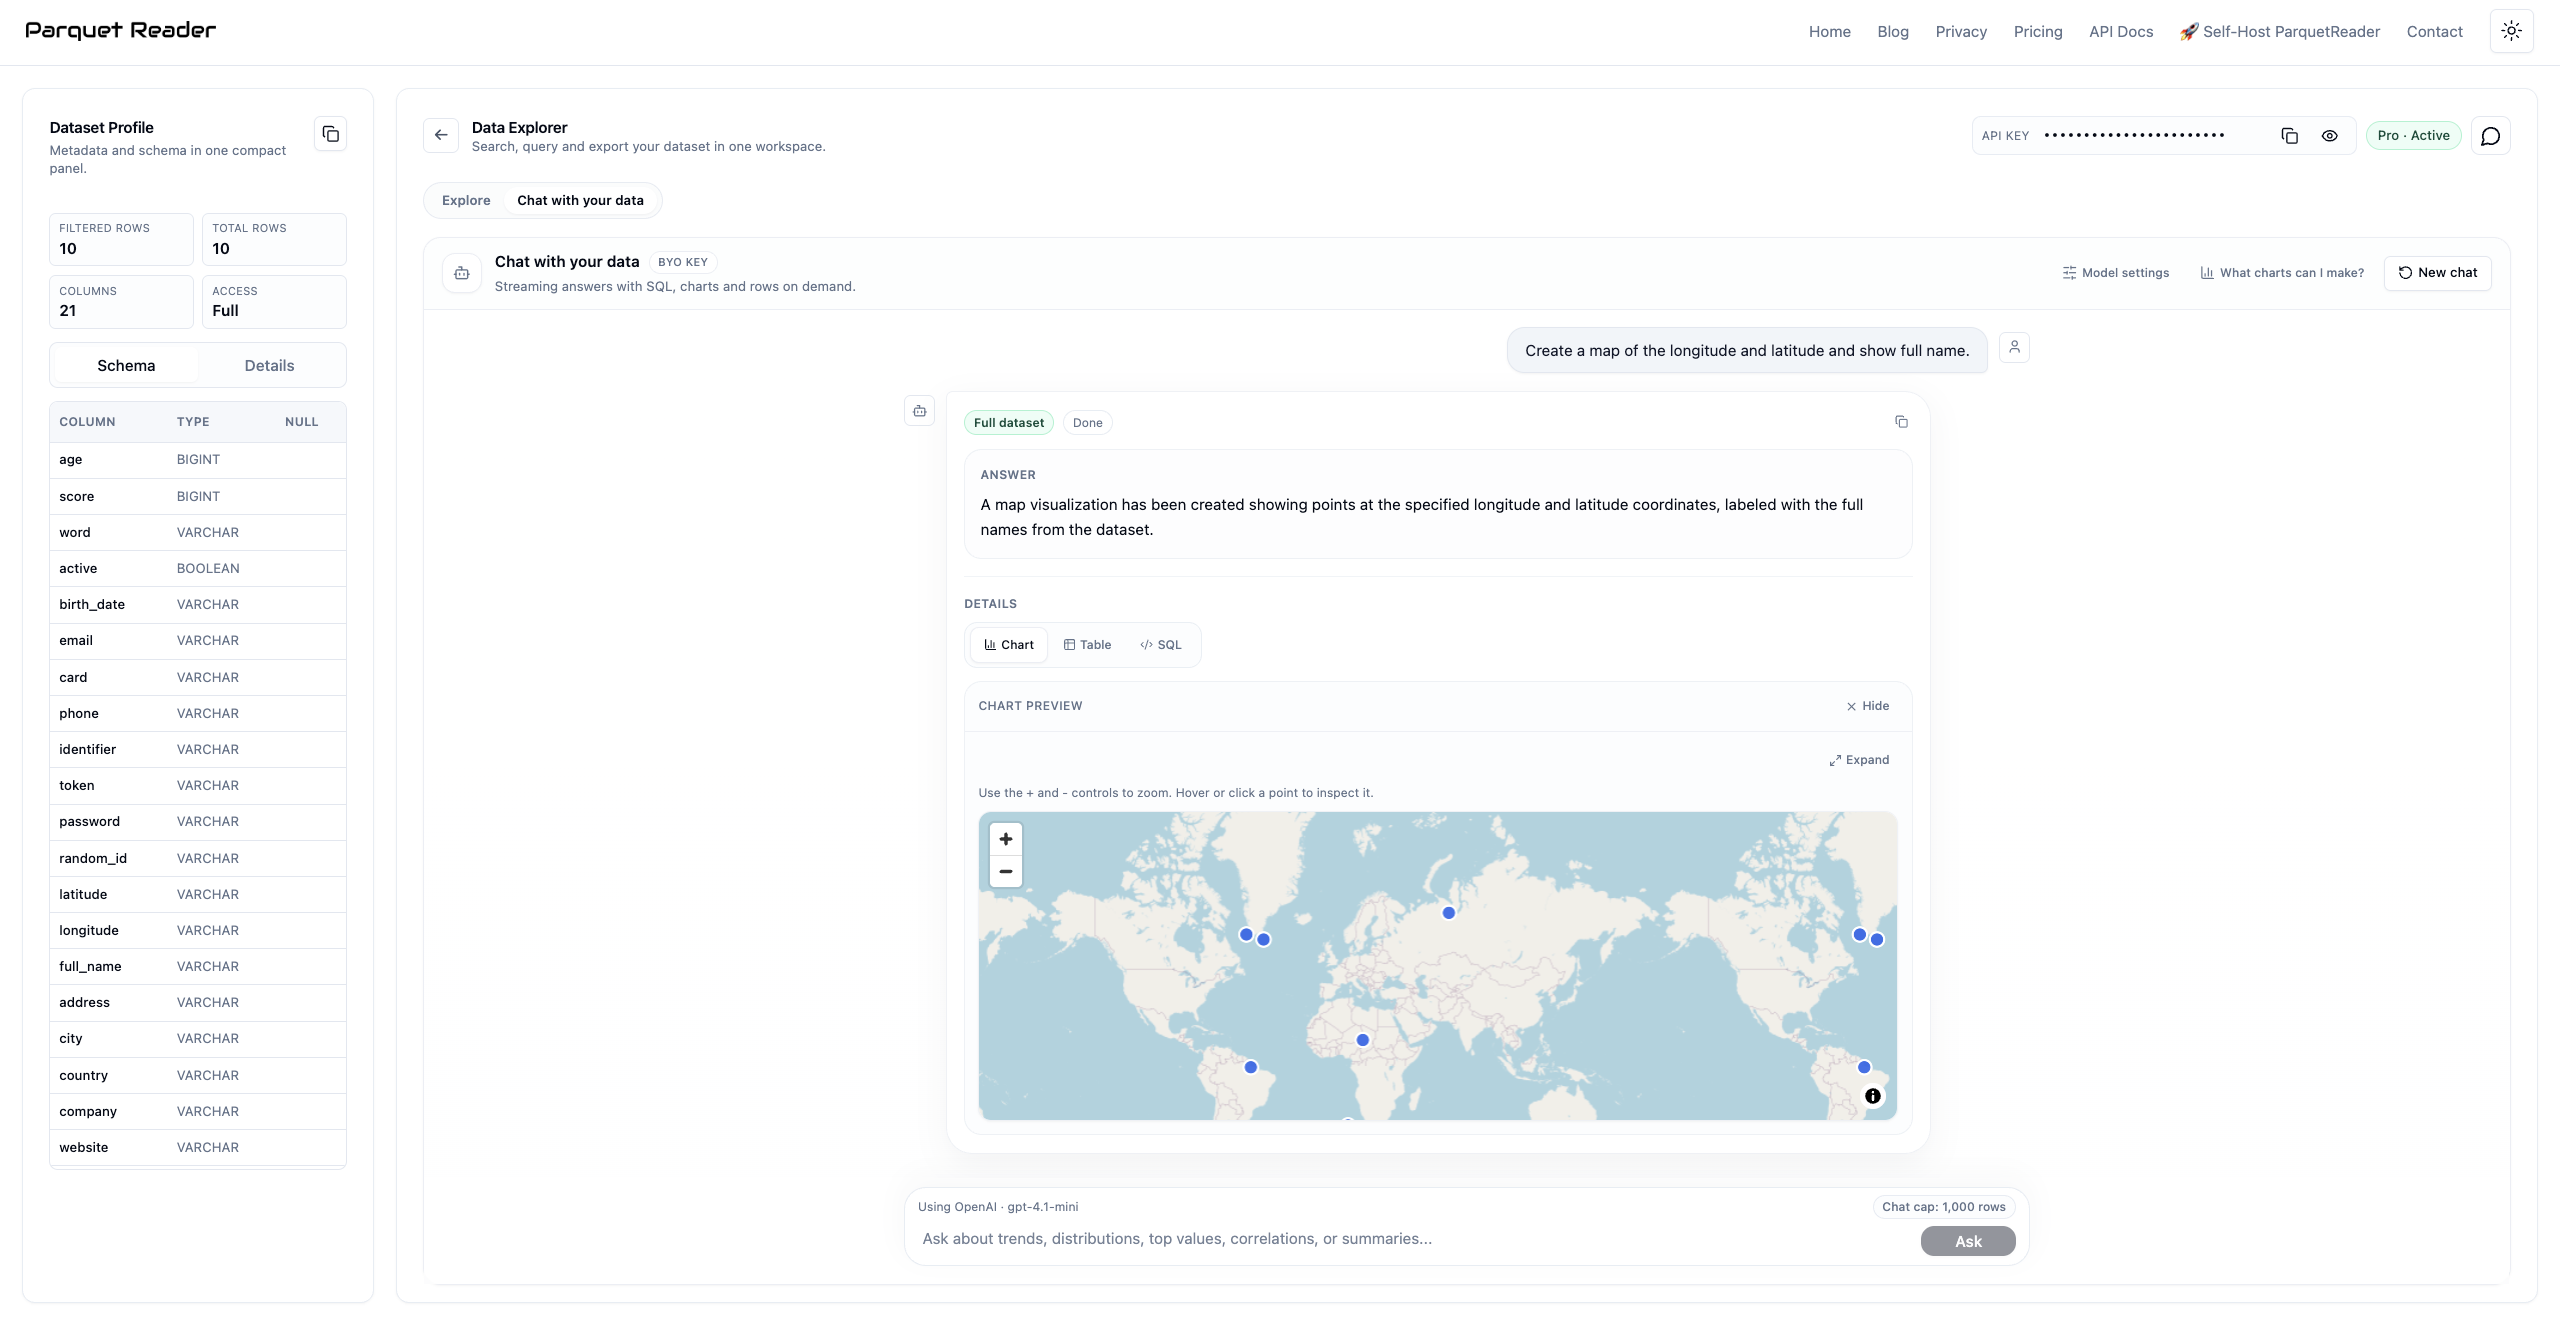Start a New chat

2437,272
